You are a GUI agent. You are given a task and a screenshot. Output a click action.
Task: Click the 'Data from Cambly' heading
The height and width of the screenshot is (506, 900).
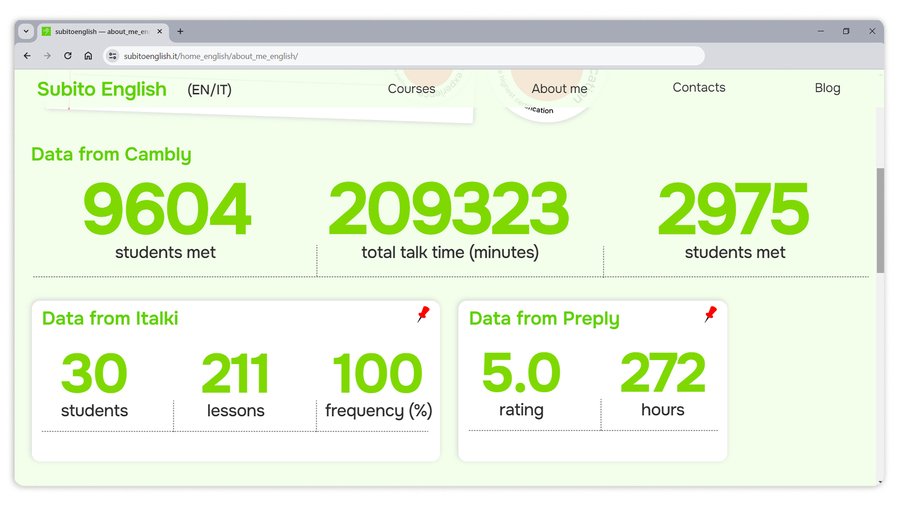point(111,154)
